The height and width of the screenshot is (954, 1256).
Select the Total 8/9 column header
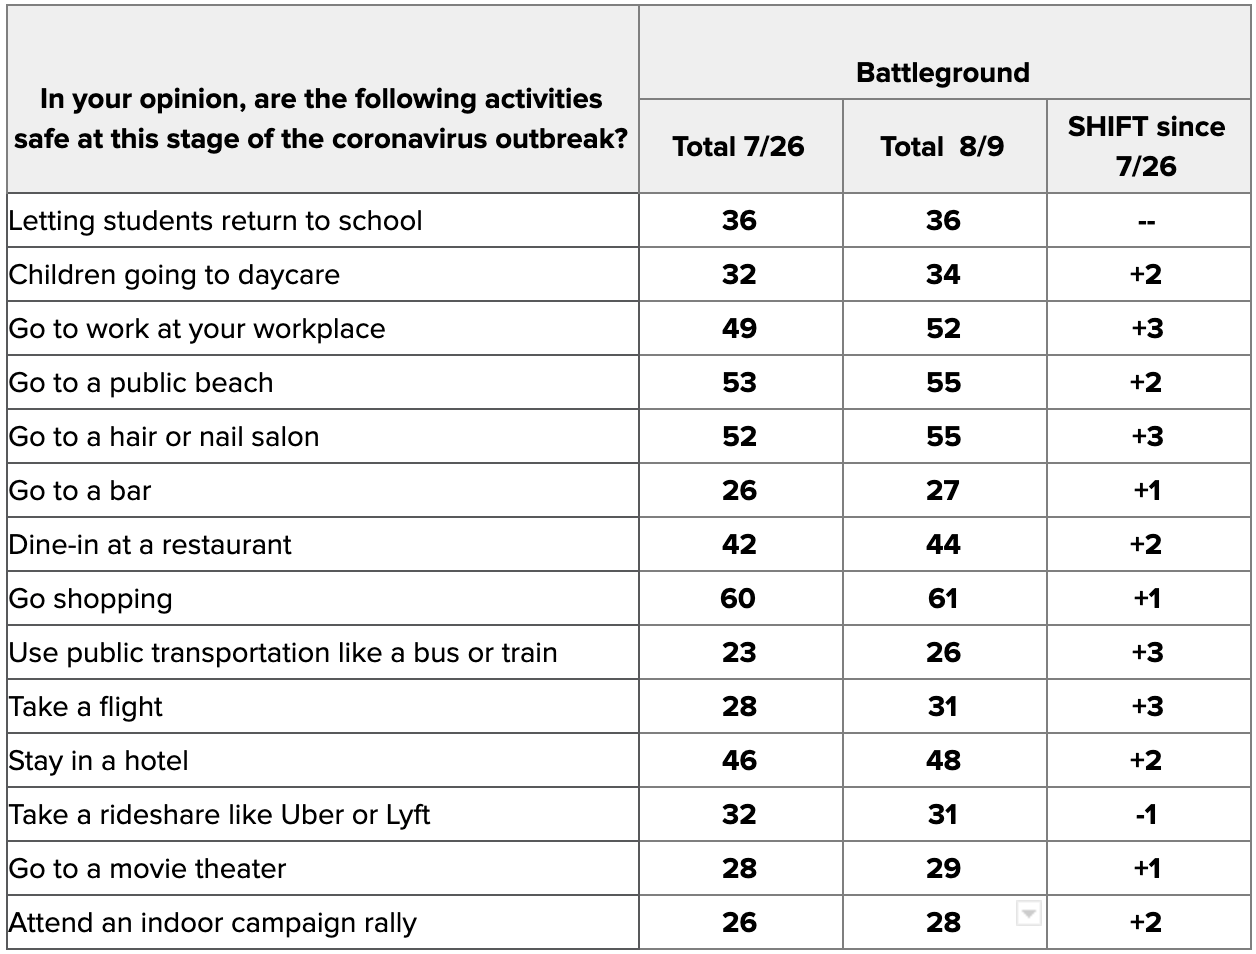945,146
